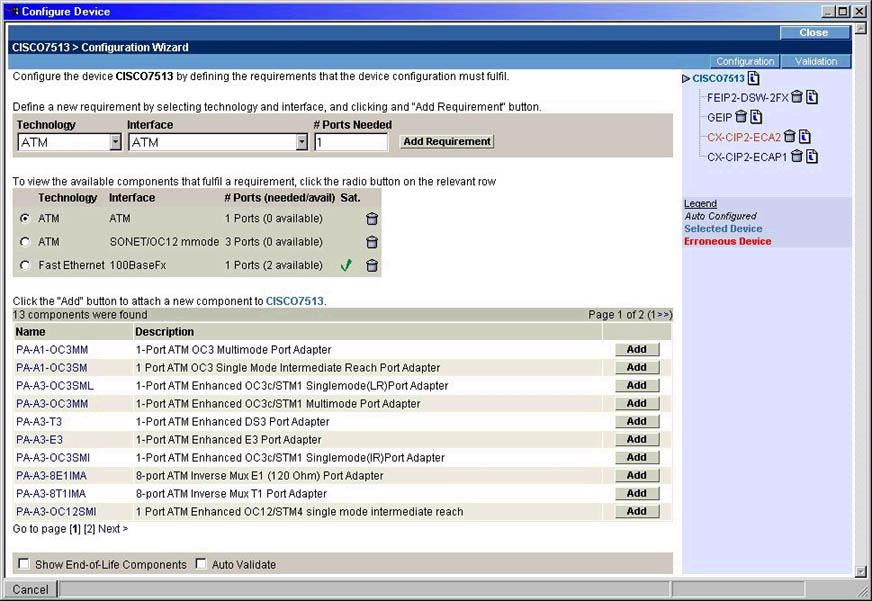Image resolution: width=872 pixels, height=601 pixels.
Task: Click the Add Requirement button
Action: point(446,142)
